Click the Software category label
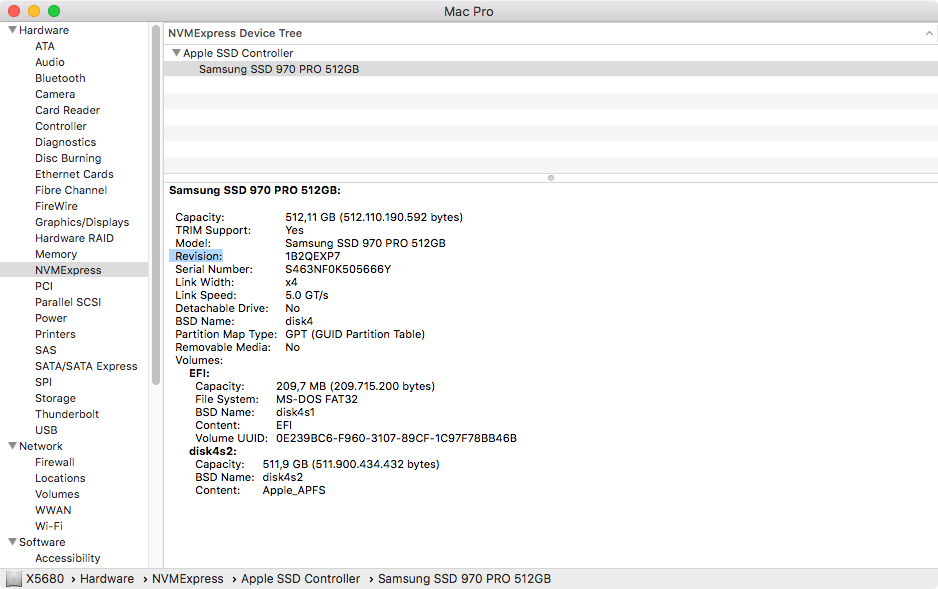 pyautogui.click(x=42, y=542)
